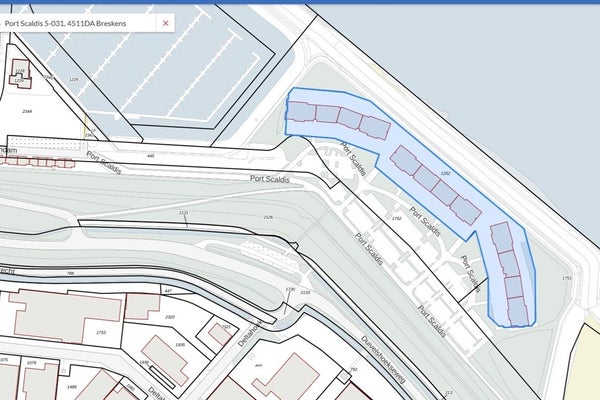Click parcel label 2131 on the map
The height and width of the screenshot is (400, 600).
click(182, 213)
